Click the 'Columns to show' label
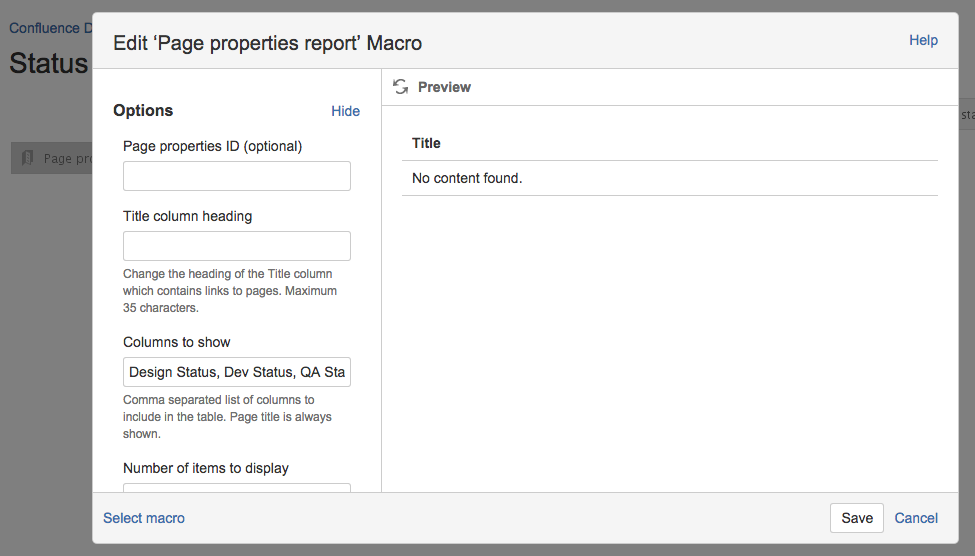The height and width of the screenshot is (556, 975). coord(176,342)
